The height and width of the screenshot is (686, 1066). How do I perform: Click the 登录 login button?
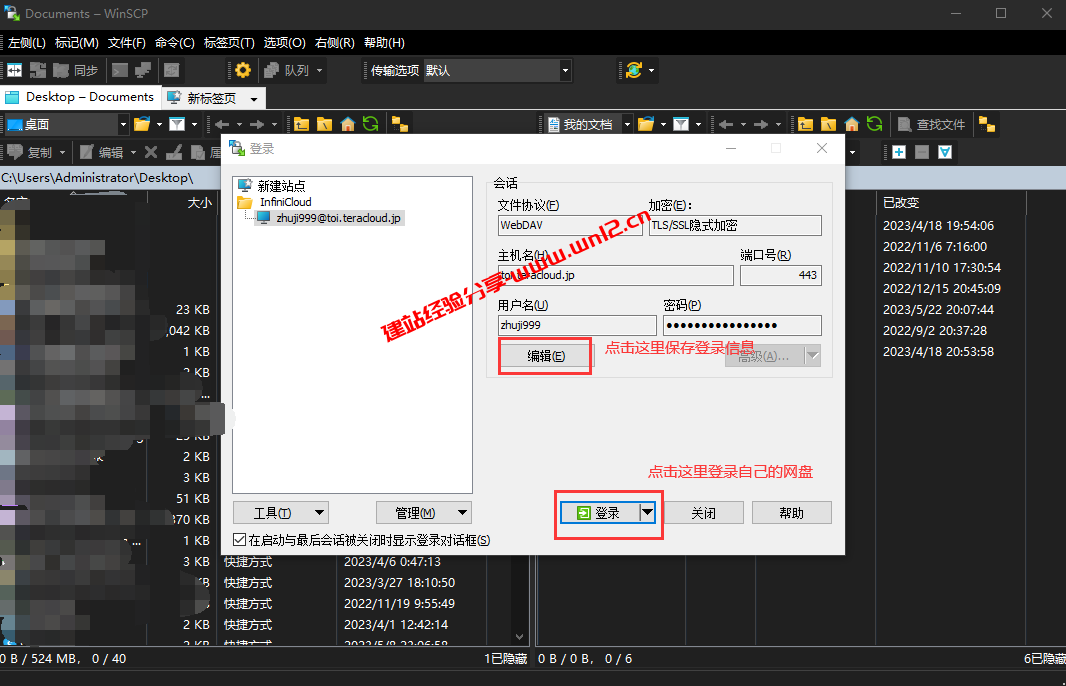point(601,511)
